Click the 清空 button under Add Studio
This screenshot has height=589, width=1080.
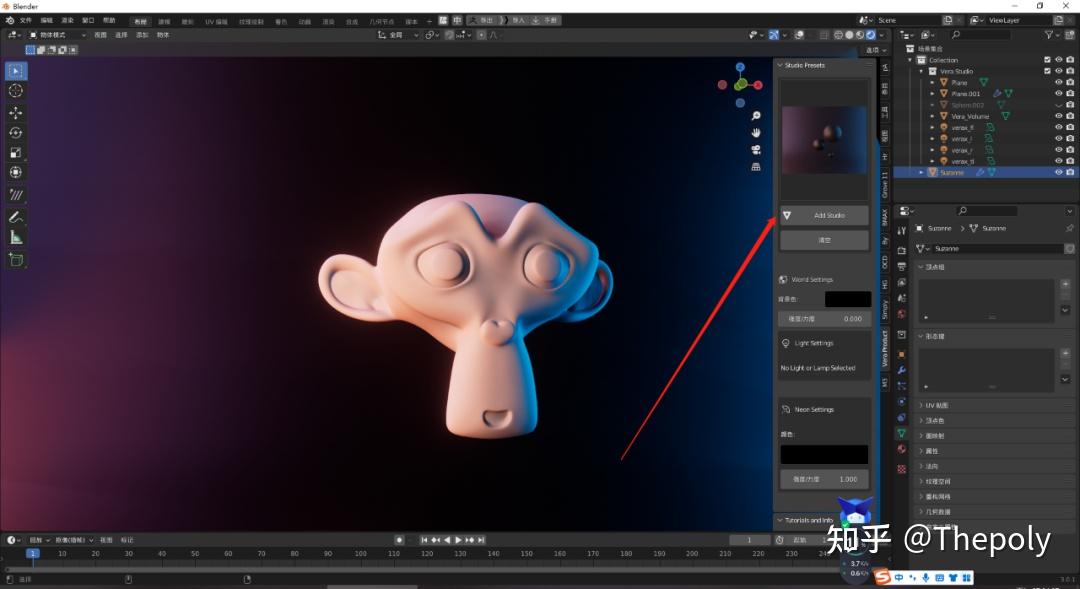click(x=824, y=240)
